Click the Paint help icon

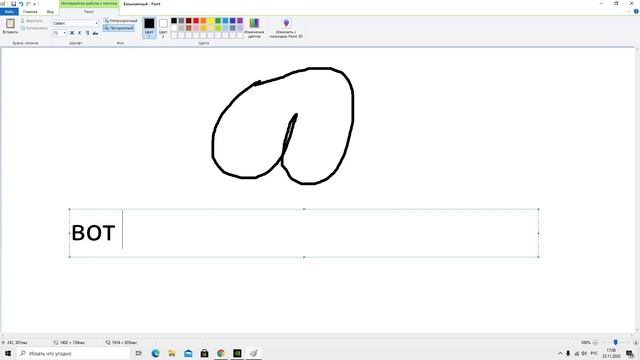pos(636,11)
